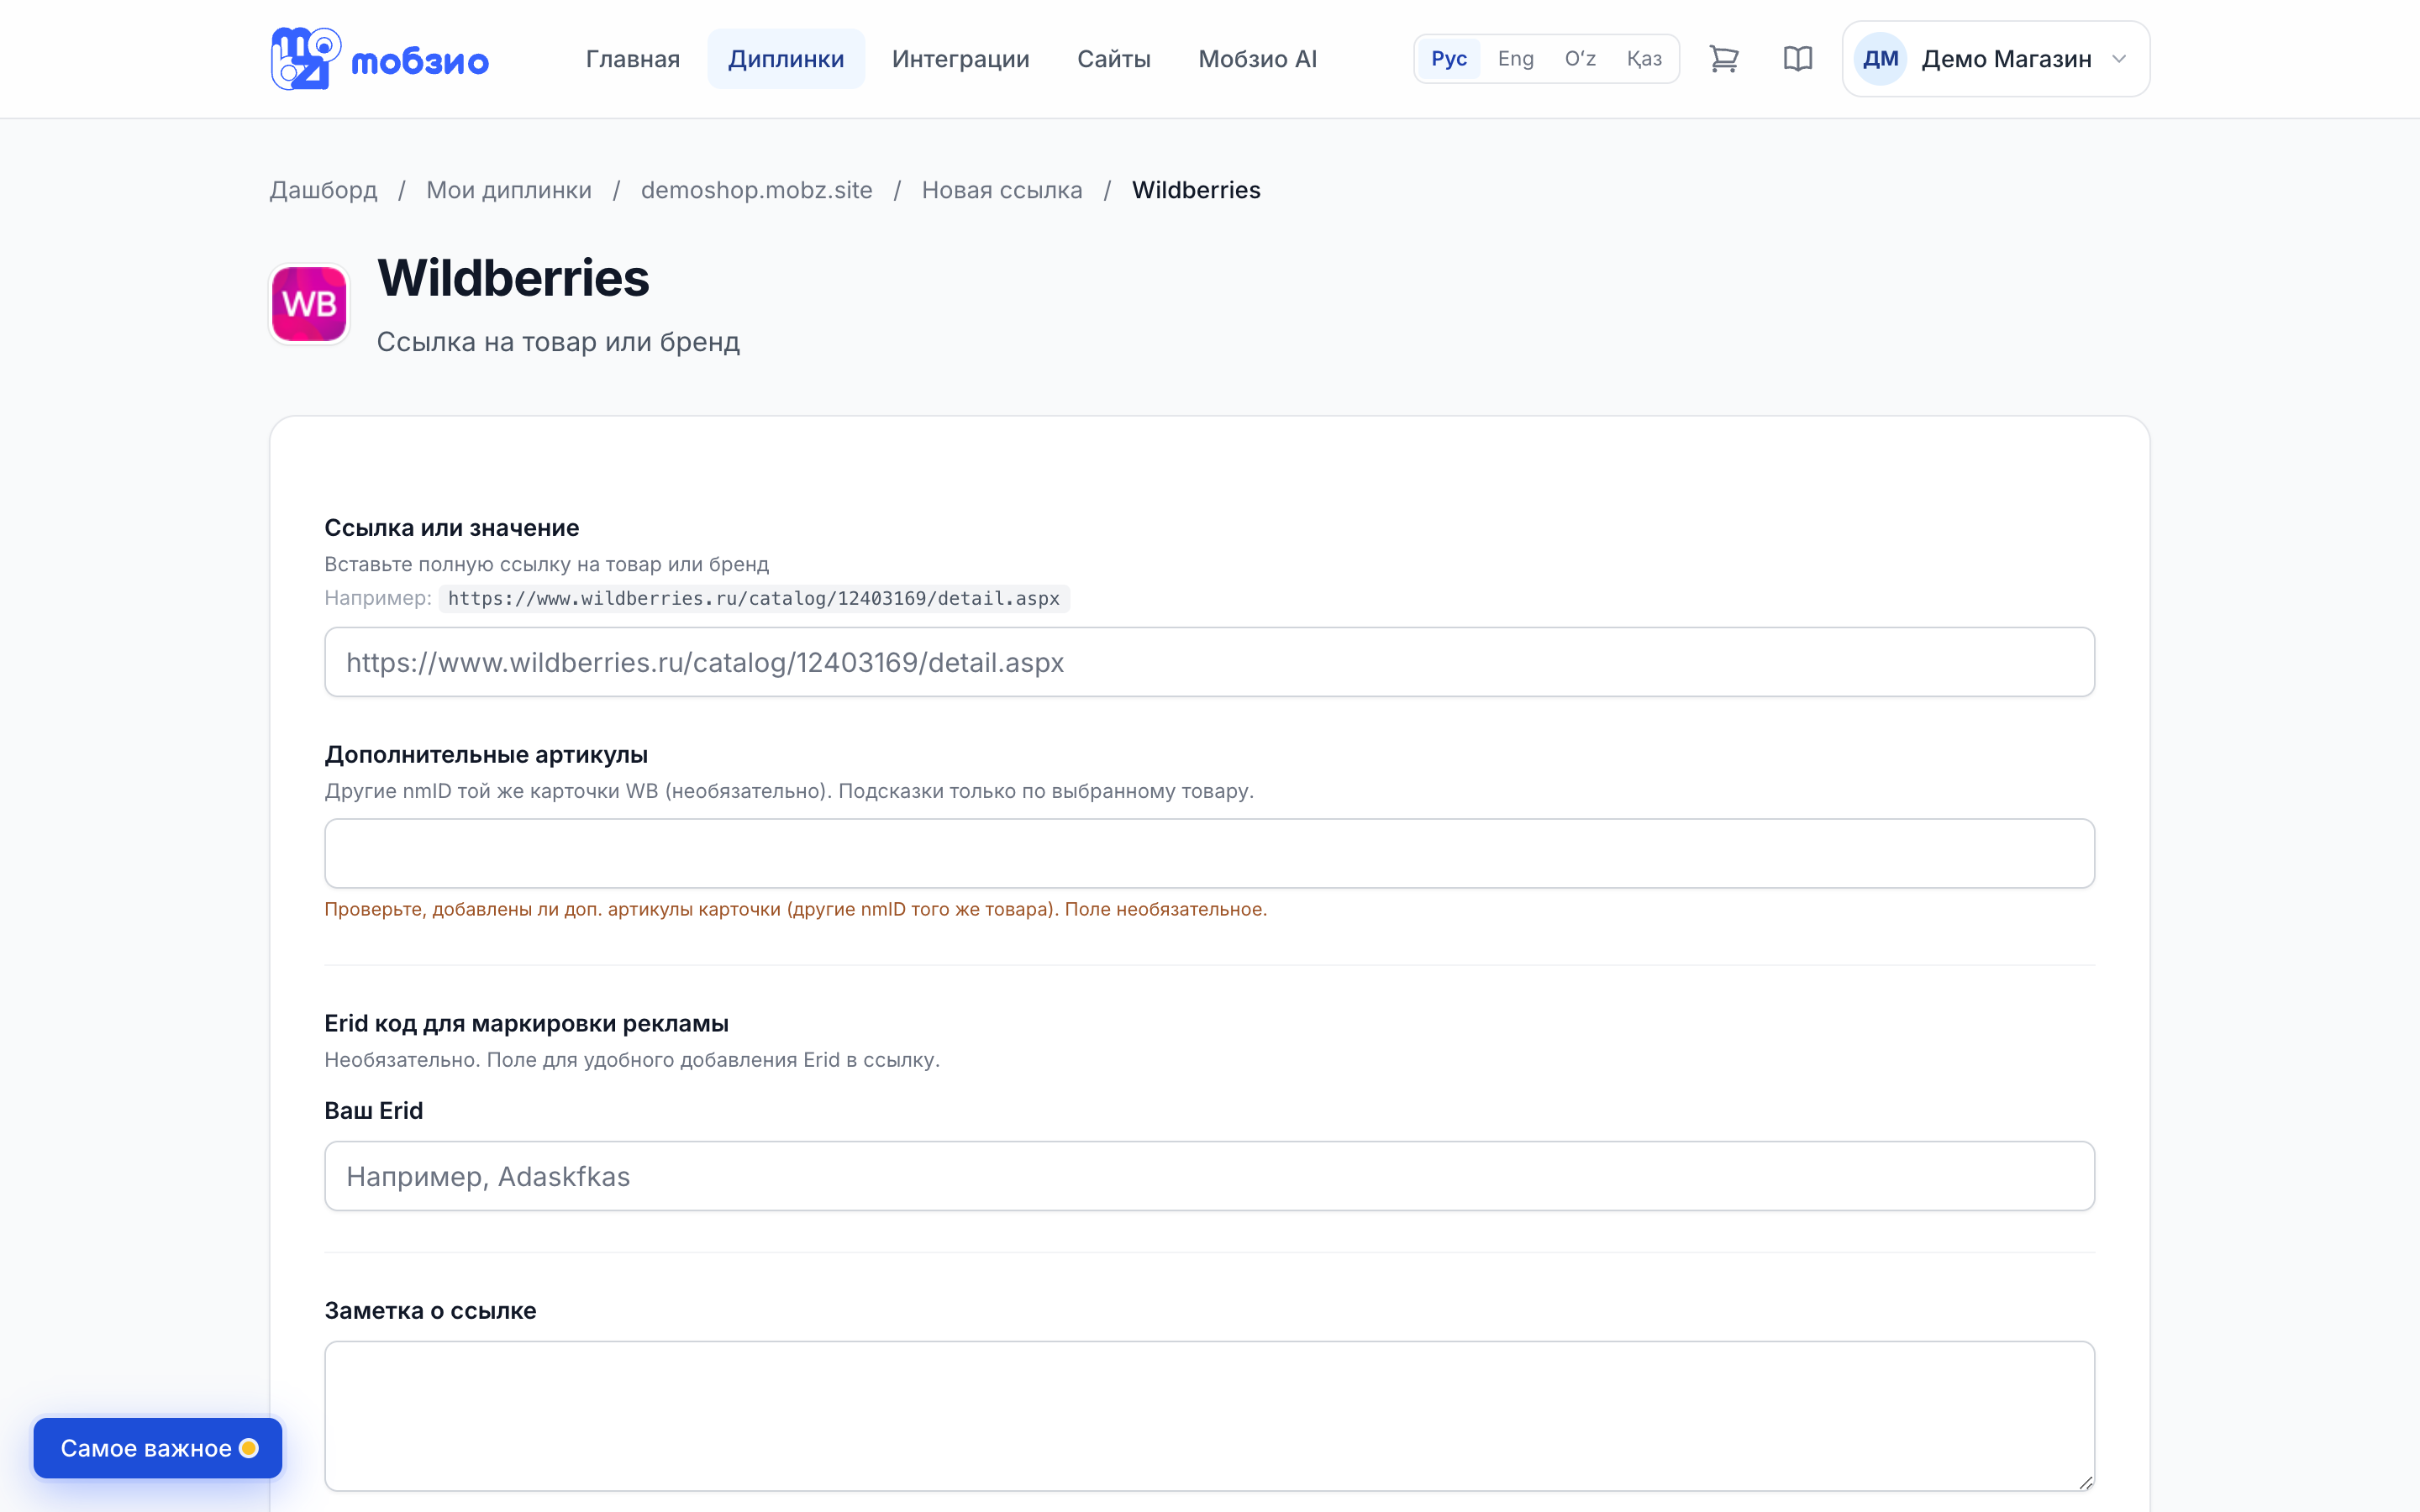Click the Дополнительные артикулы label

tap(486, 755)
